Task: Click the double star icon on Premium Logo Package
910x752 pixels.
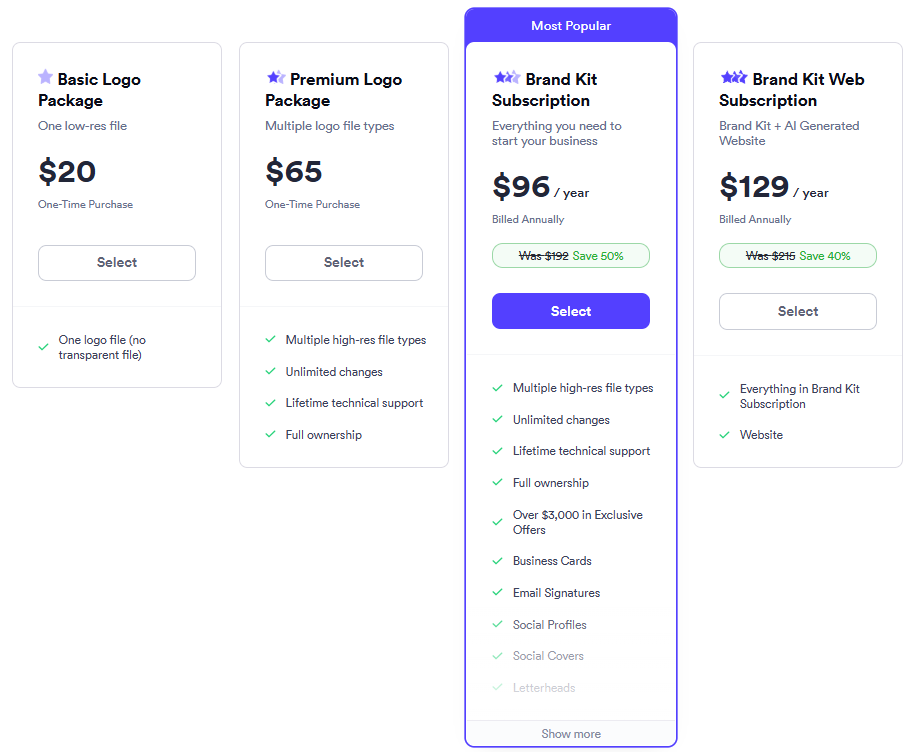Action: pyautogui.click(x=275, y=77)
